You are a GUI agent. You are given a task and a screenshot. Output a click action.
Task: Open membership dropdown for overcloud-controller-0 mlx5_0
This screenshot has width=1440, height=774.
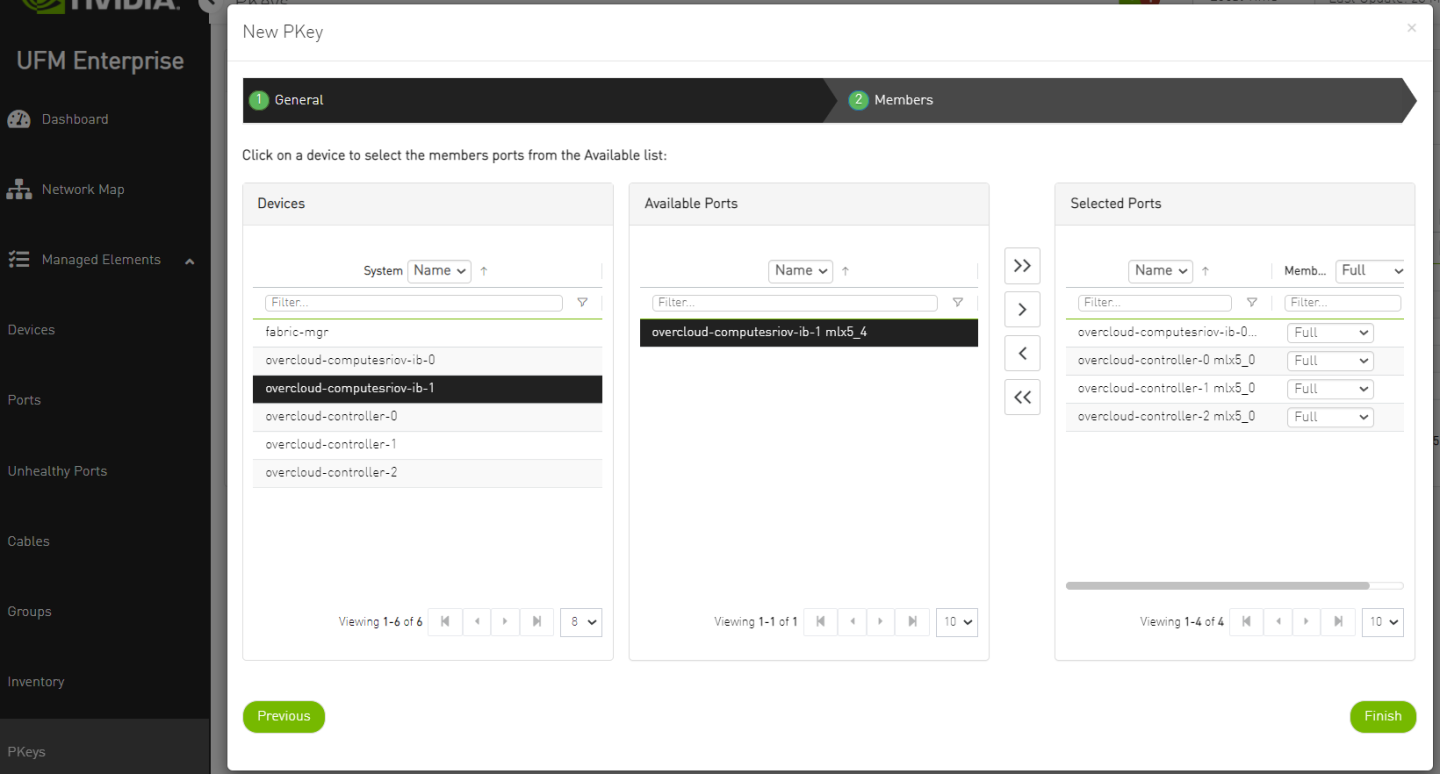1329,361
